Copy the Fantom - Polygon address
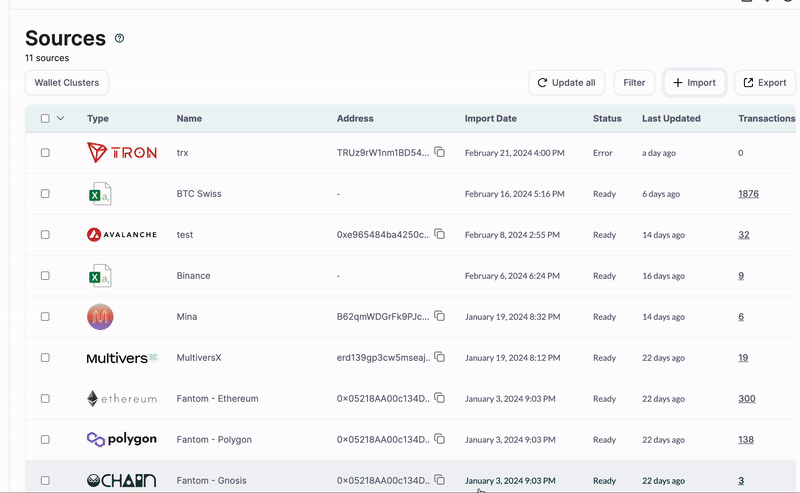The image size is (800, 493). (x=439, y=439)
